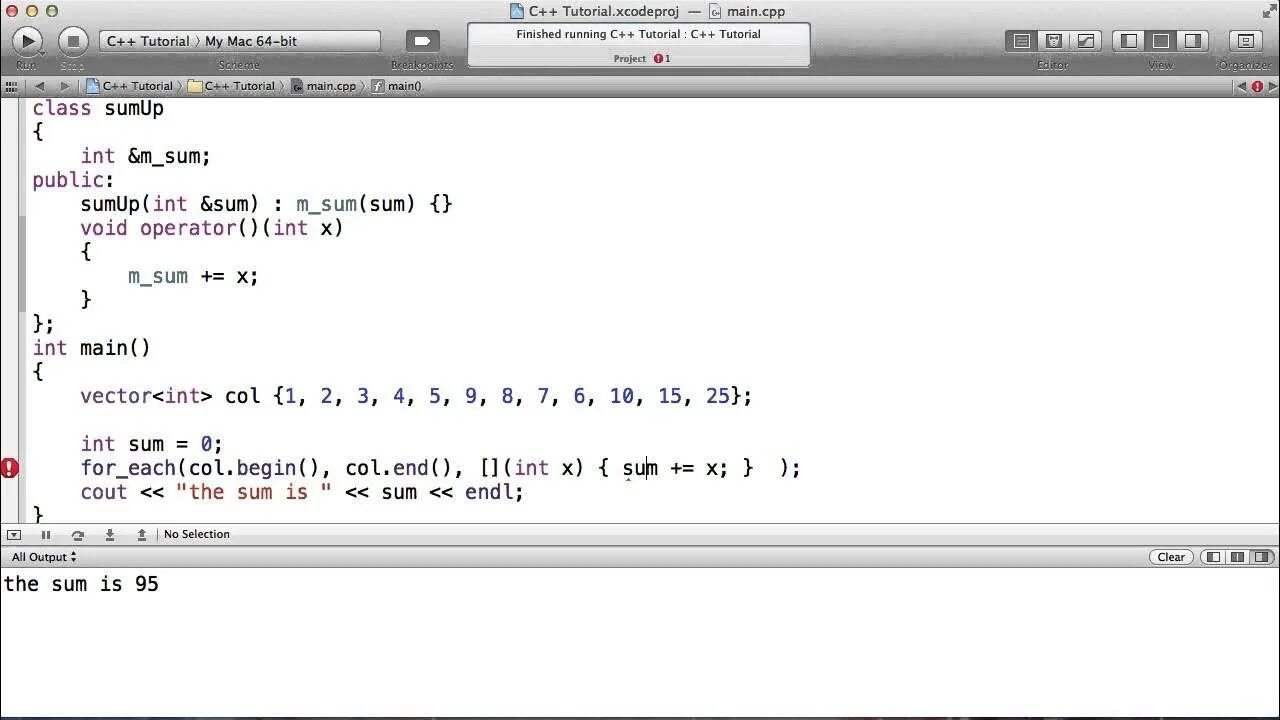
Task: Toggle the Breakpoints button
Action: pyautogui.click(x=422, y=41)
